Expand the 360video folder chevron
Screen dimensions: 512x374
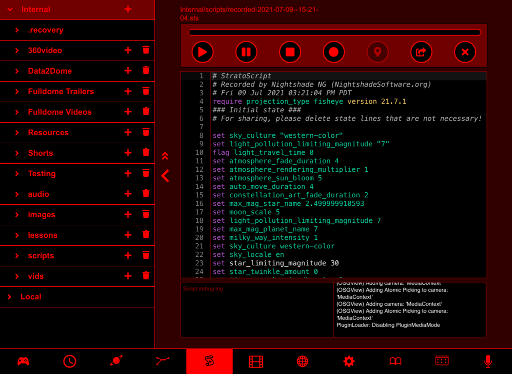(x=17, y=50)
